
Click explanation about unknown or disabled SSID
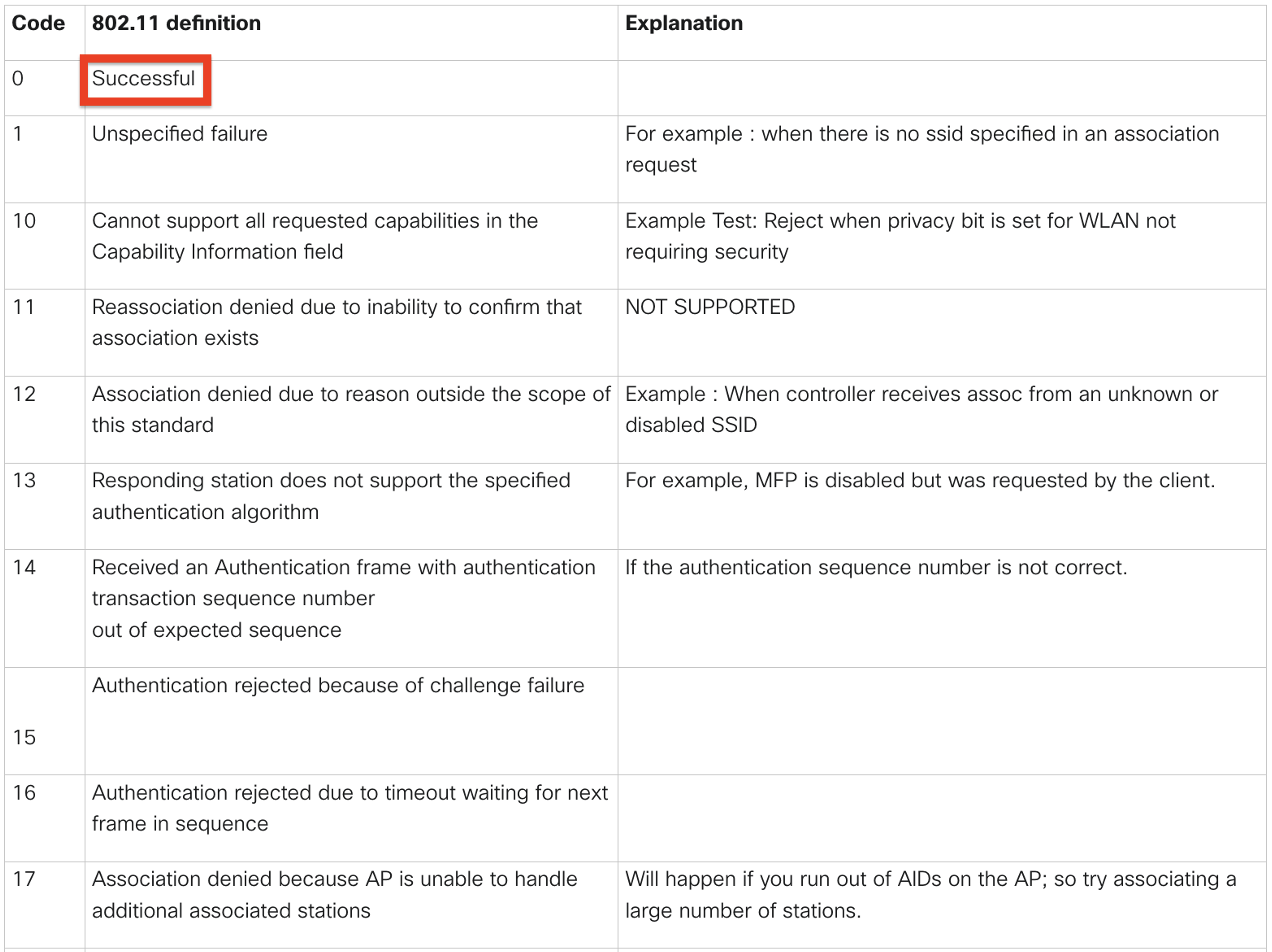(x=921, y=409)
